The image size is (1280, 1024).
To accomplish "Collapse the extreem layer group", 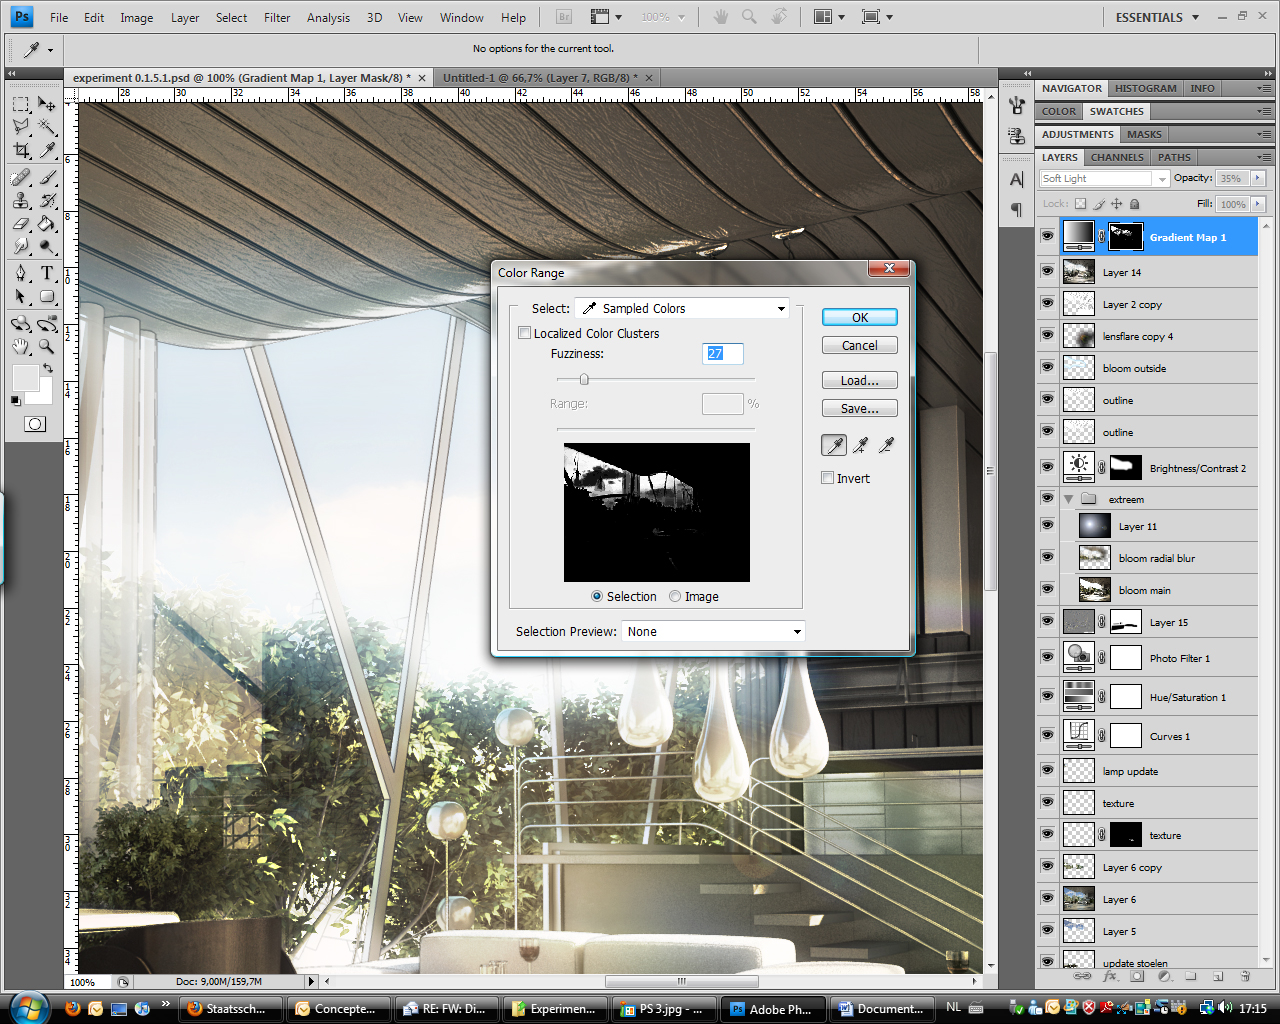I will tap(1069, 499).
